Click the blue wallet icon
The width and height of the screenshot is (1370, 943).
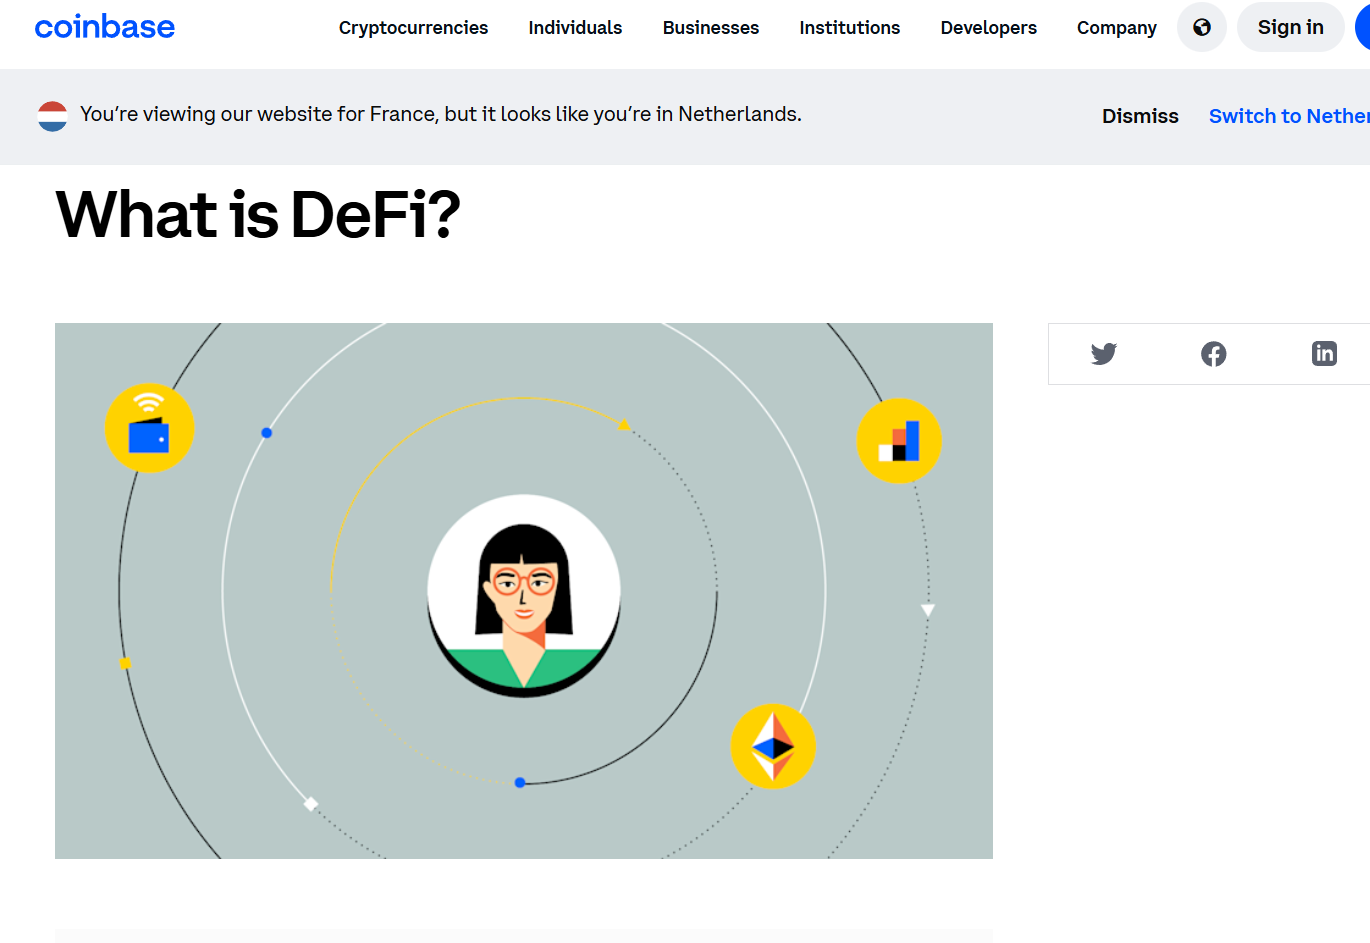coord(149,429)
